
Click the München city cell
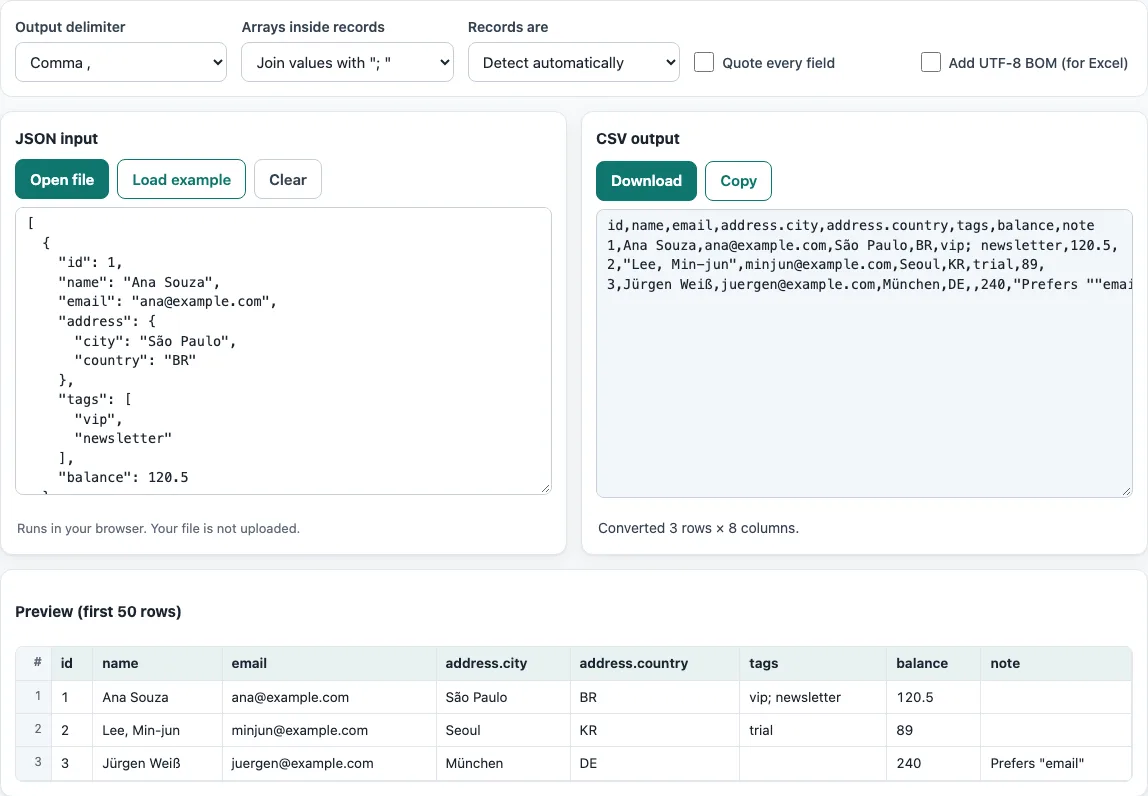(x=502, y=763)
